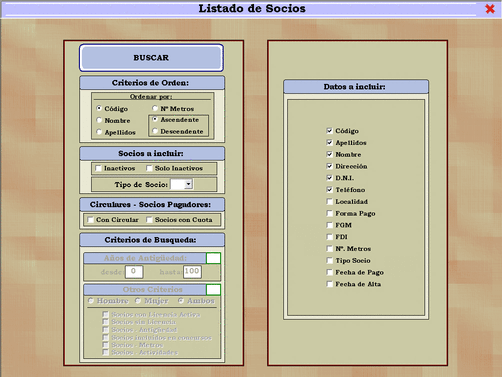Check the Fecha de Pago checkbox
Viewport: 502px width, 377px height.
pyautogui.click(x=330, y=272)
